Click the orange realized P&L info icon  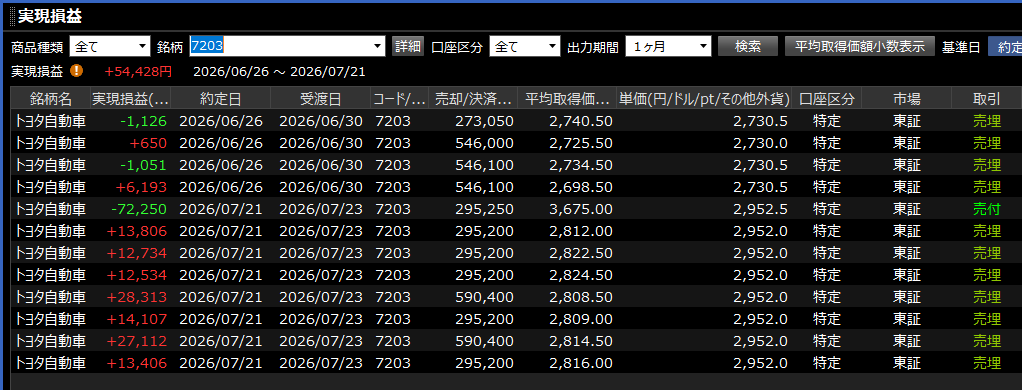[76, 70]
